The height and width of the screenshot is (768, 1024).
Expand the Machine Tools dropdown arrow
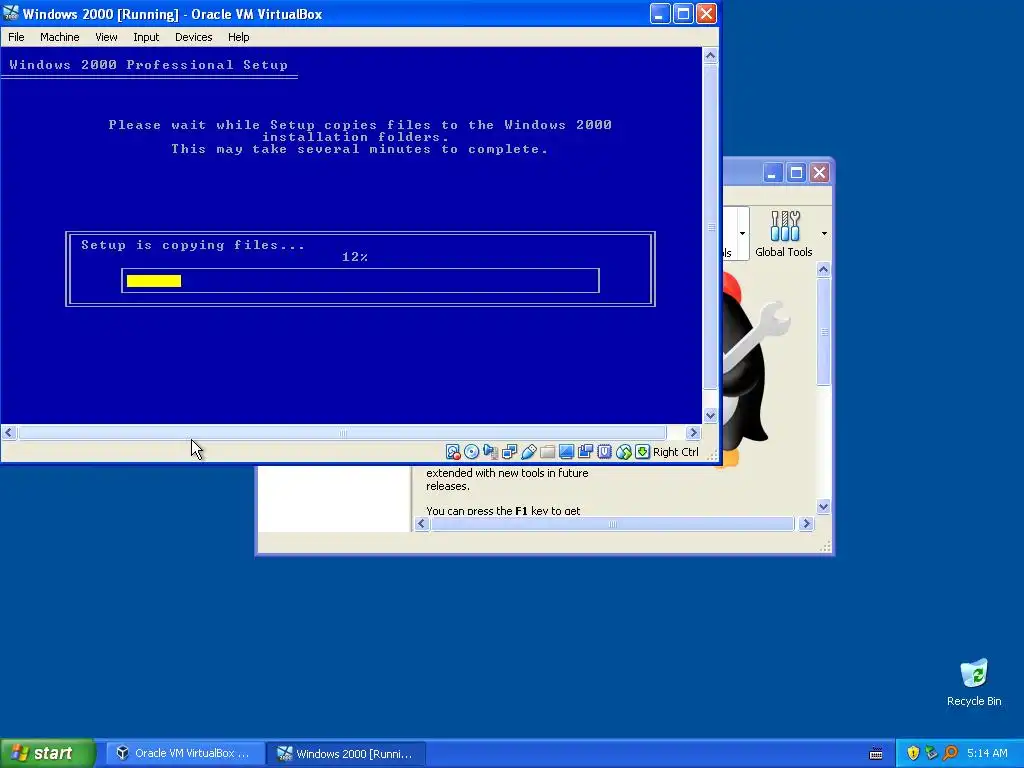click(x=743, y=233)
